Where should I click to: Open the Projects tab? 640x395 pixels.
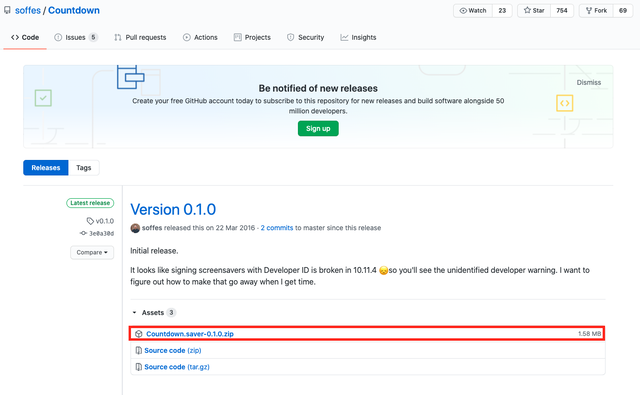pos(252,38)
